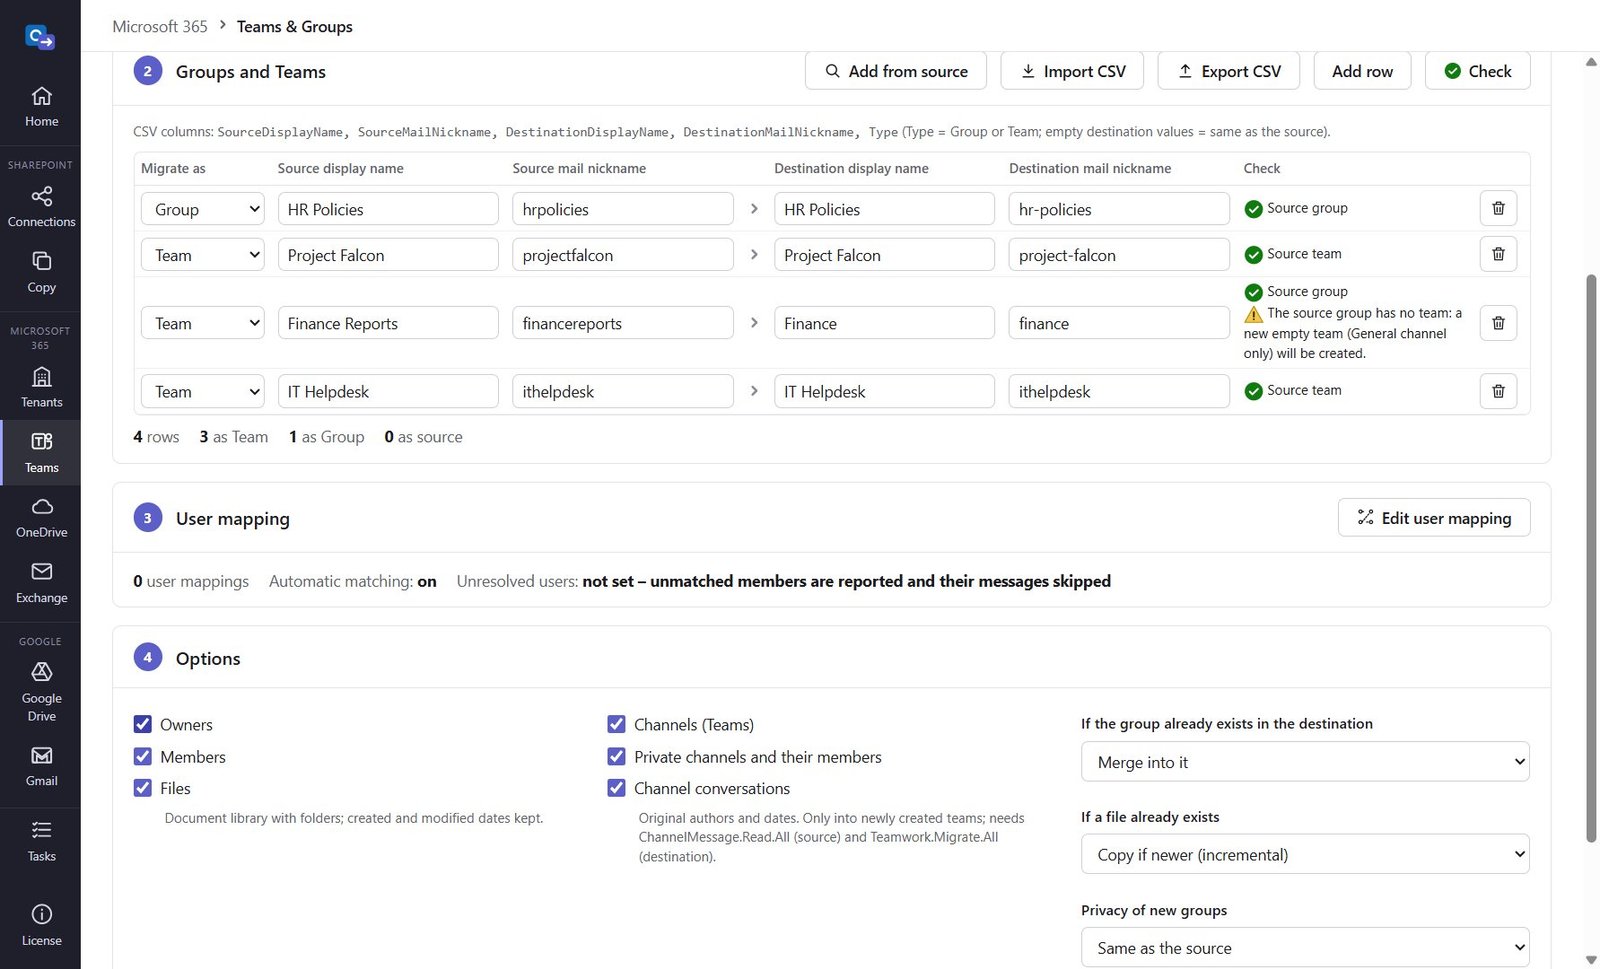Screen dimensions: 1600x969
Task: Open the Copy sidebar item
Action: click(41, 272)
